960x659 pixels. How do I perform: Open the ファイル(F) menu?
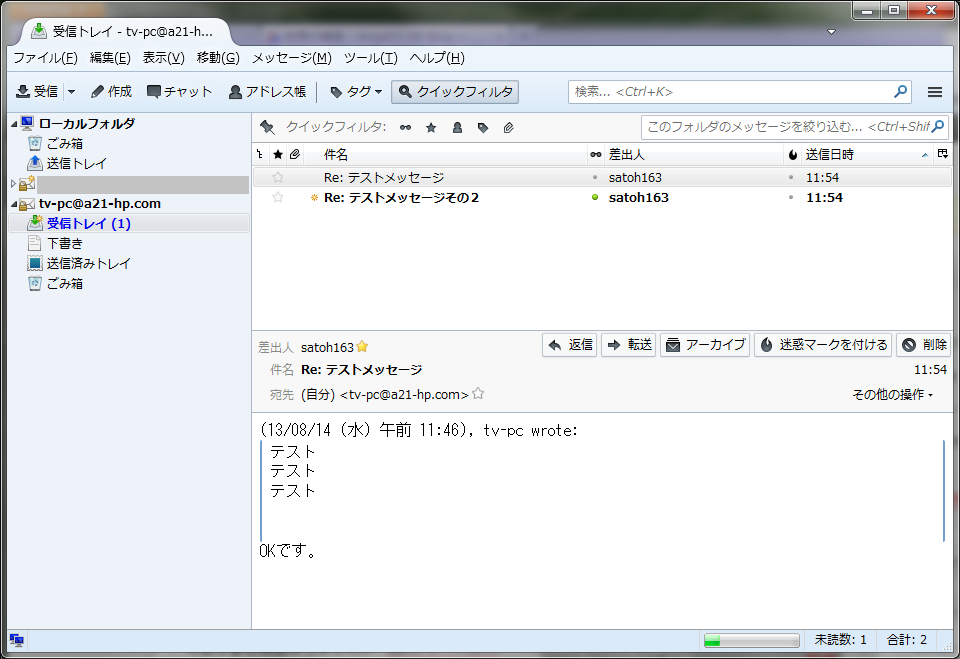[x=45, y=58]
